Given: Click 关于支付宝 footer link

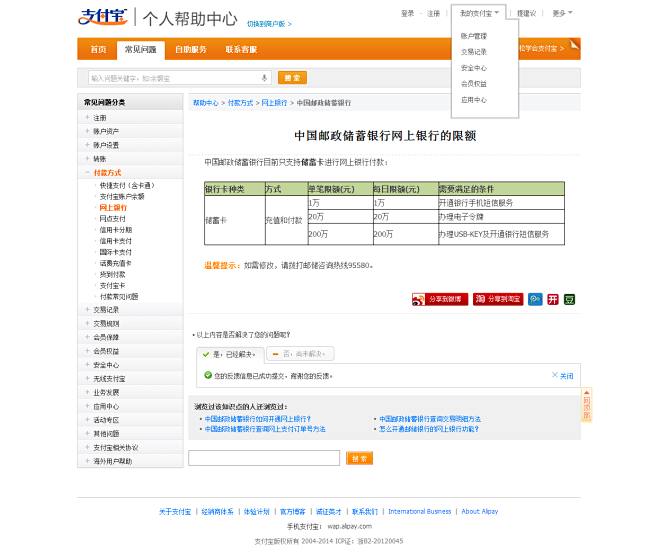Looking at the screenshot, I should tap(175, 511).
